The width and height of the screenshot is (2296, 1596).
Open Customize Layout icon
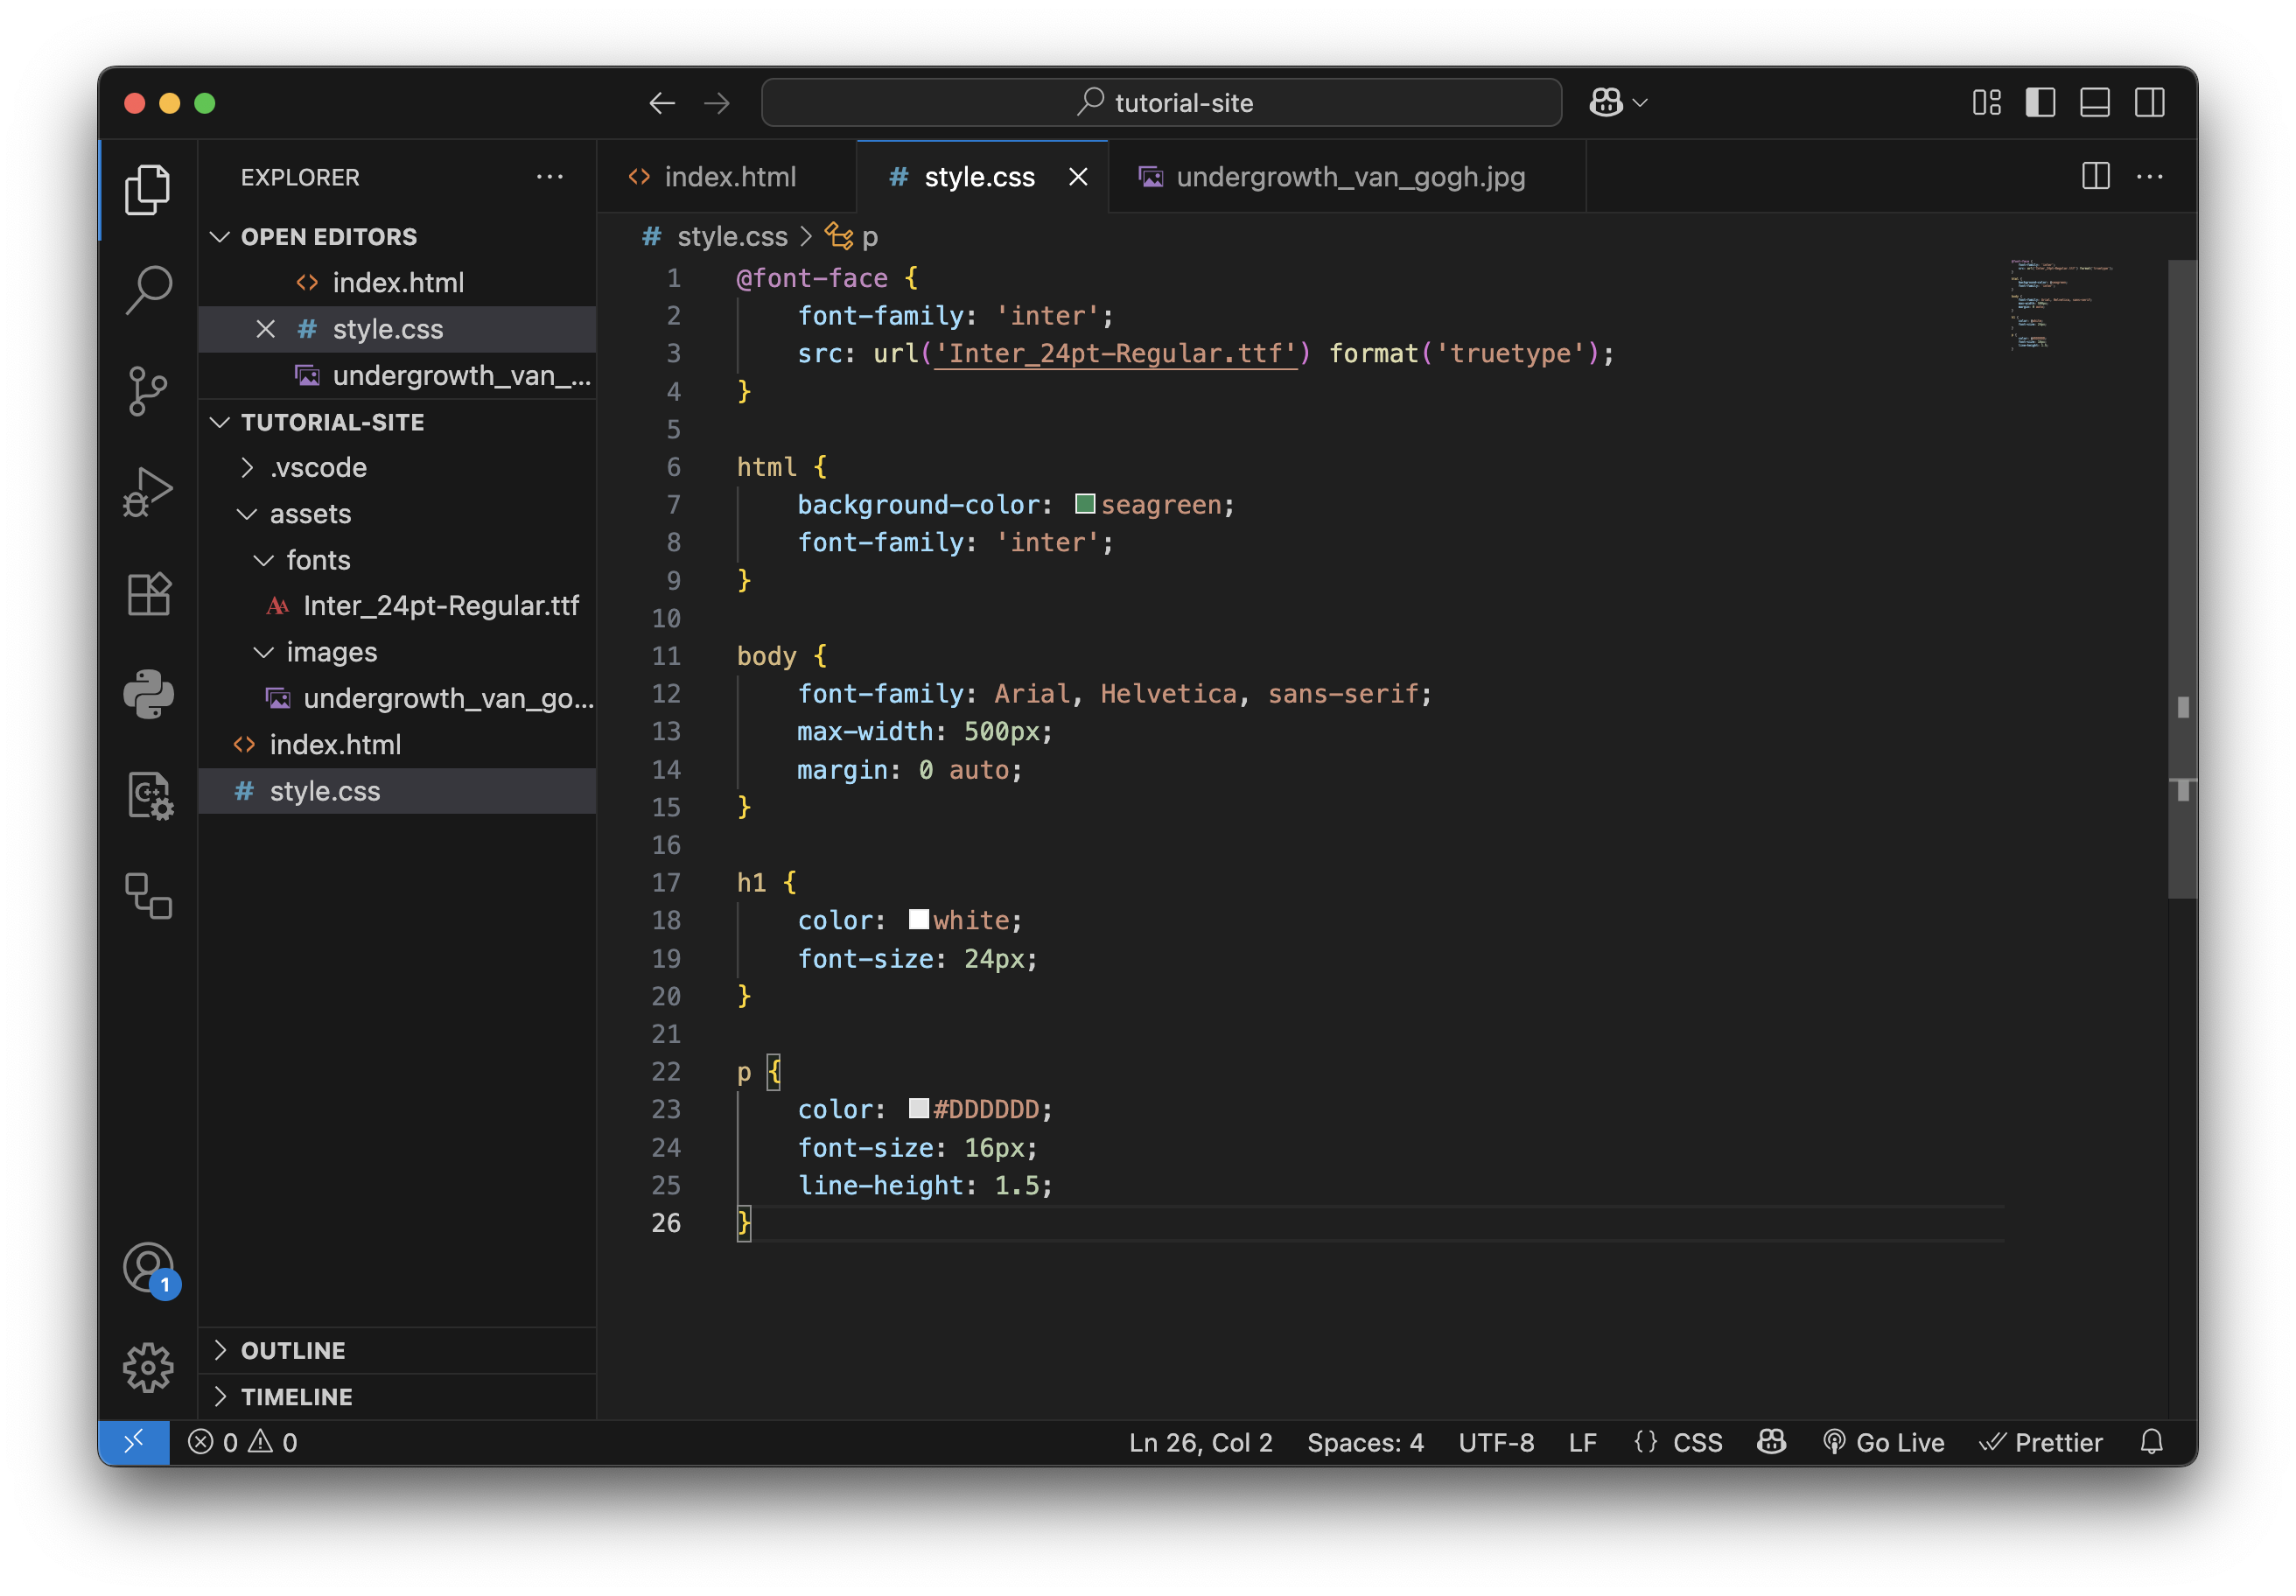click(1986, 102)
